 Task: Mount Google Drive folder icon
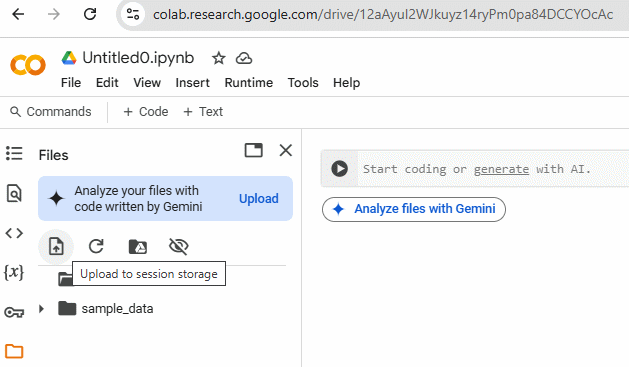(138, 246)
